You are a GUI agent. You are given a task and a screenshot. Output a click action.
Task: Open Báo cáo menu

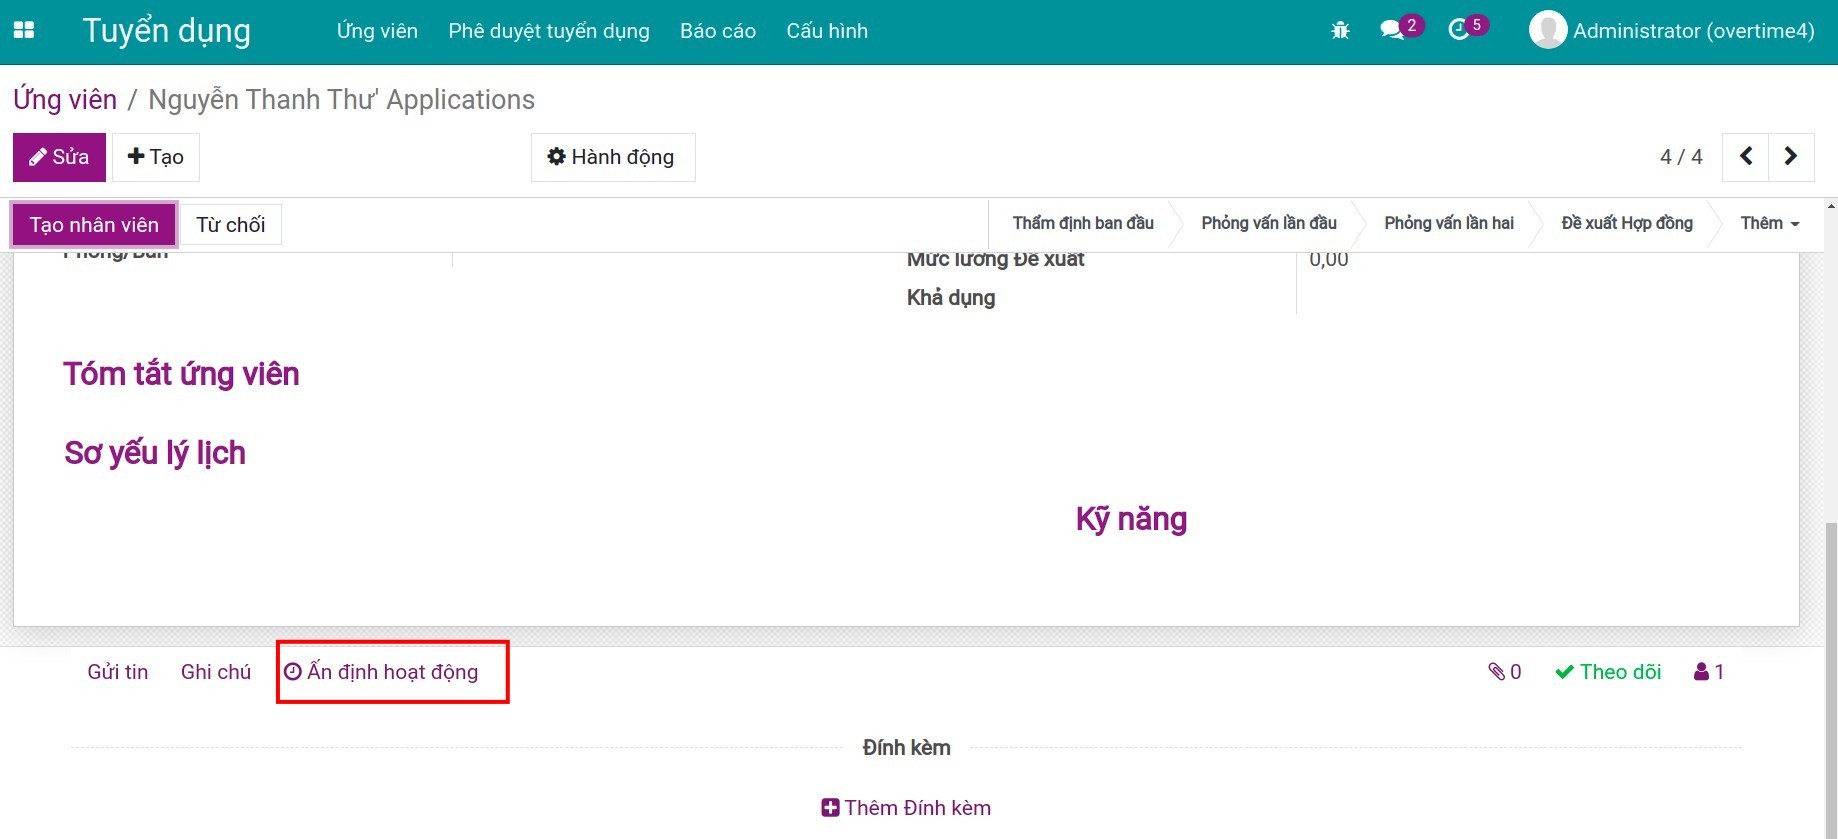pos(718,31)
